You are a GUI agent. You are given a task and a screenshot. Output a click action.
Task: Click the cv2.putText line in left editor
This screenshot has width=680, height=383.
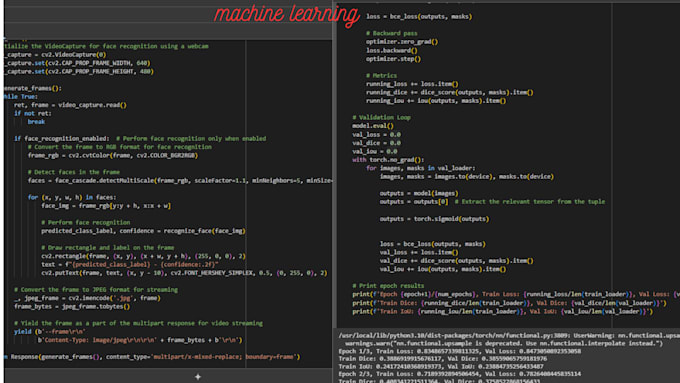click(x=184, y=273)
